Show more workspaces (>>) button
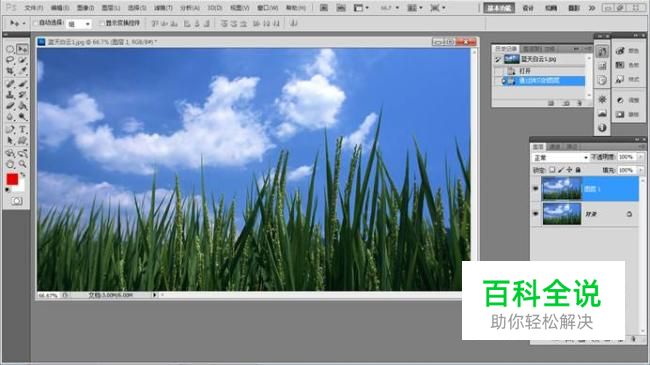This screenshot has height=365, width=650. [592, 8]
